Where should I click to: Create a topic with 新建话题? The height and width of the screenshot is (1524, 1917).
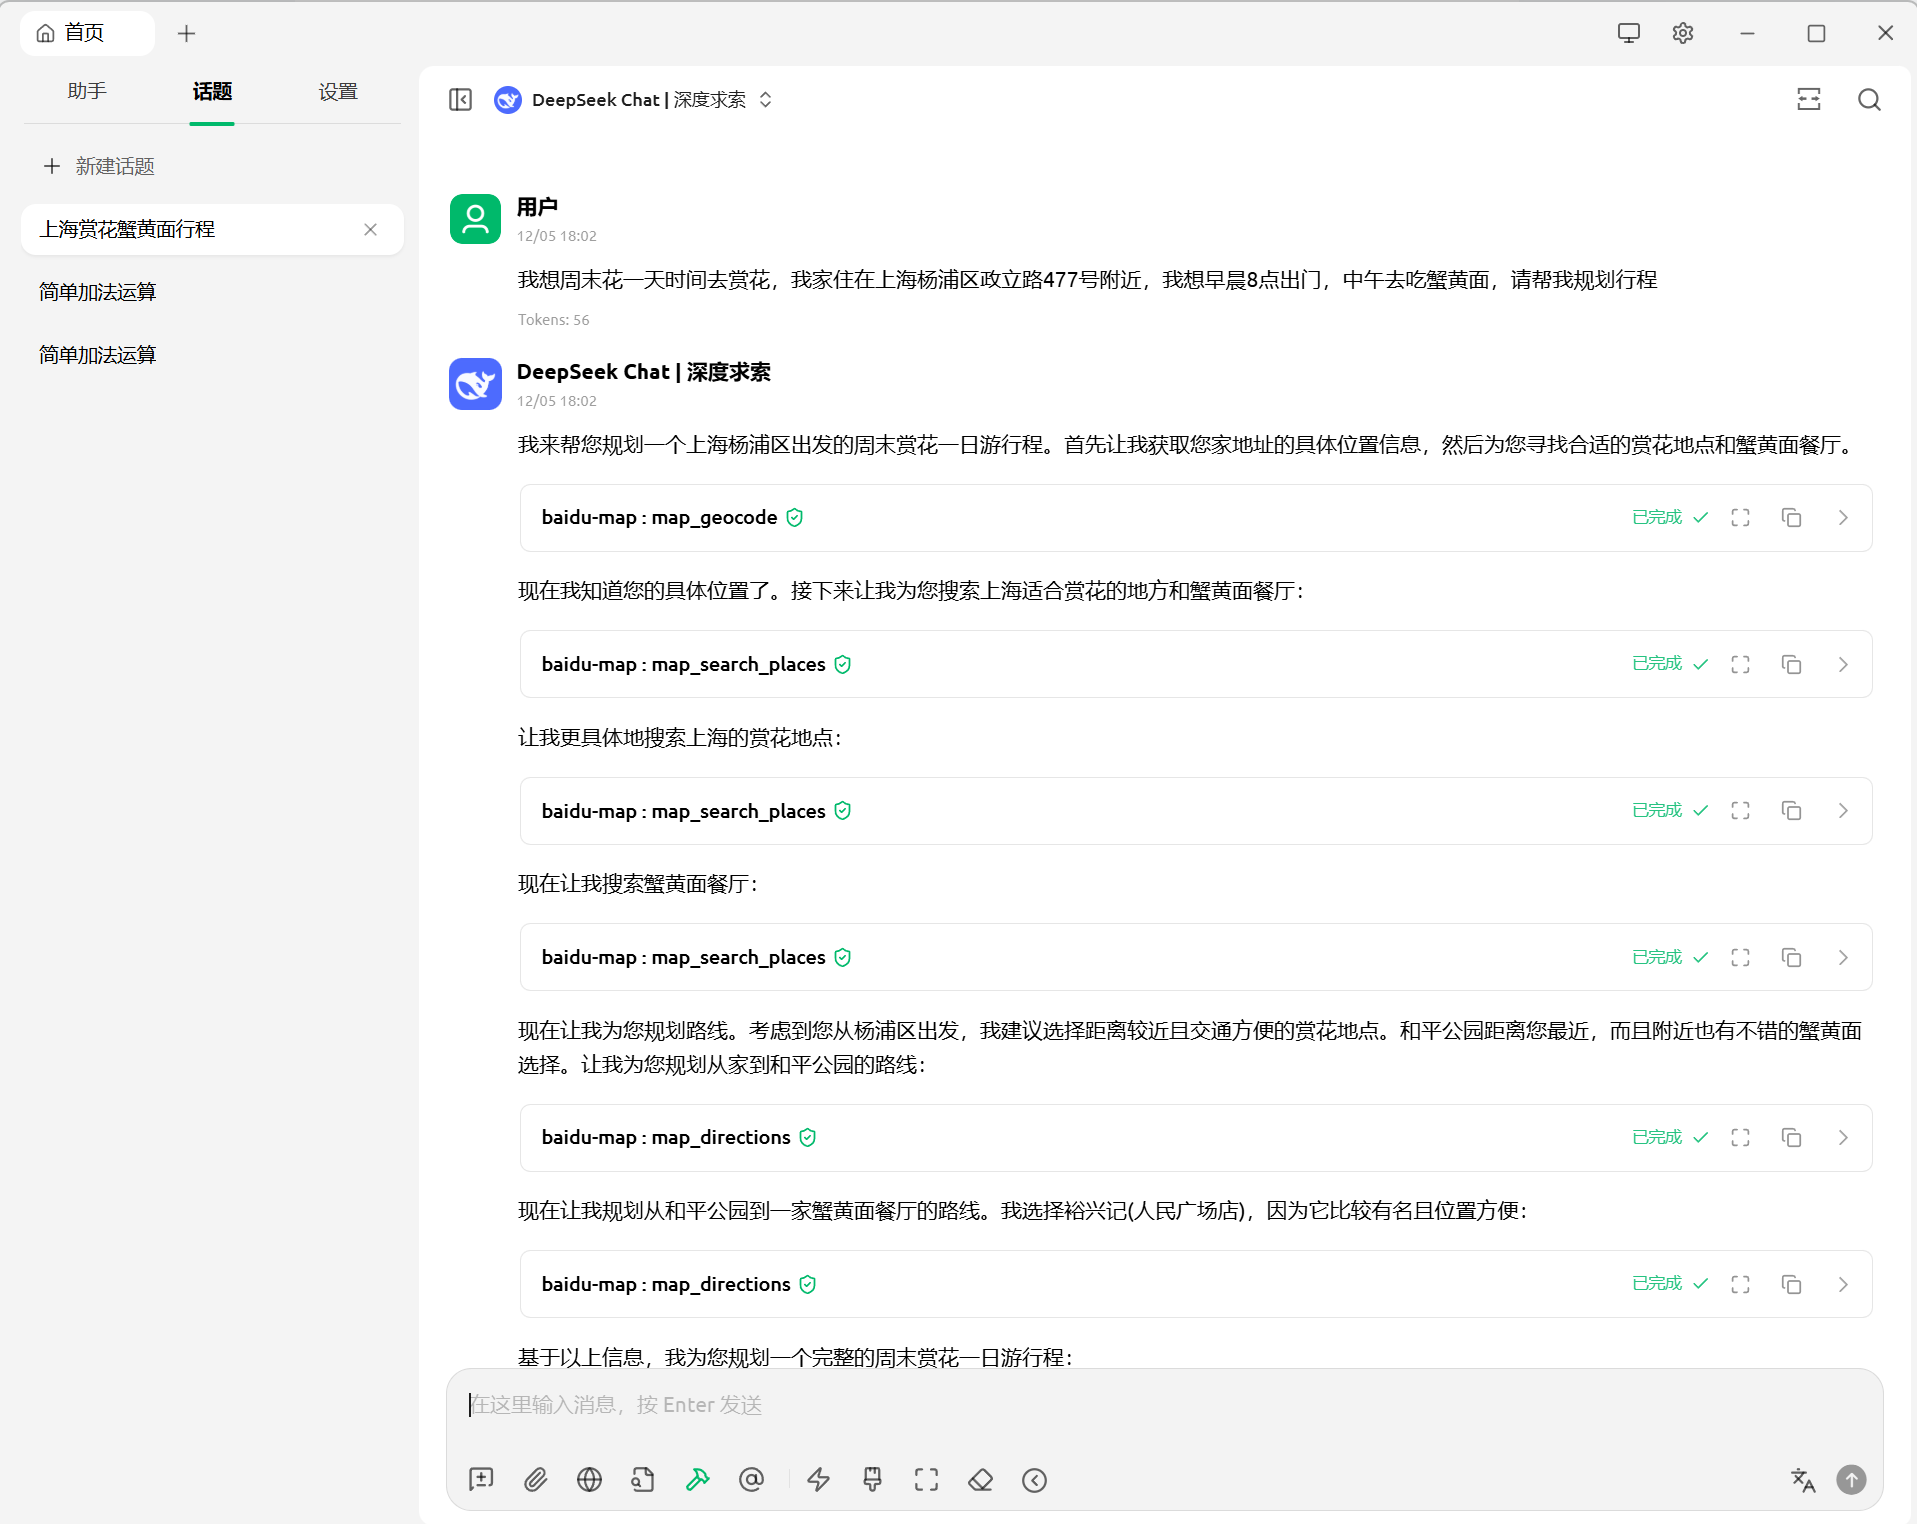click(100, 166)
